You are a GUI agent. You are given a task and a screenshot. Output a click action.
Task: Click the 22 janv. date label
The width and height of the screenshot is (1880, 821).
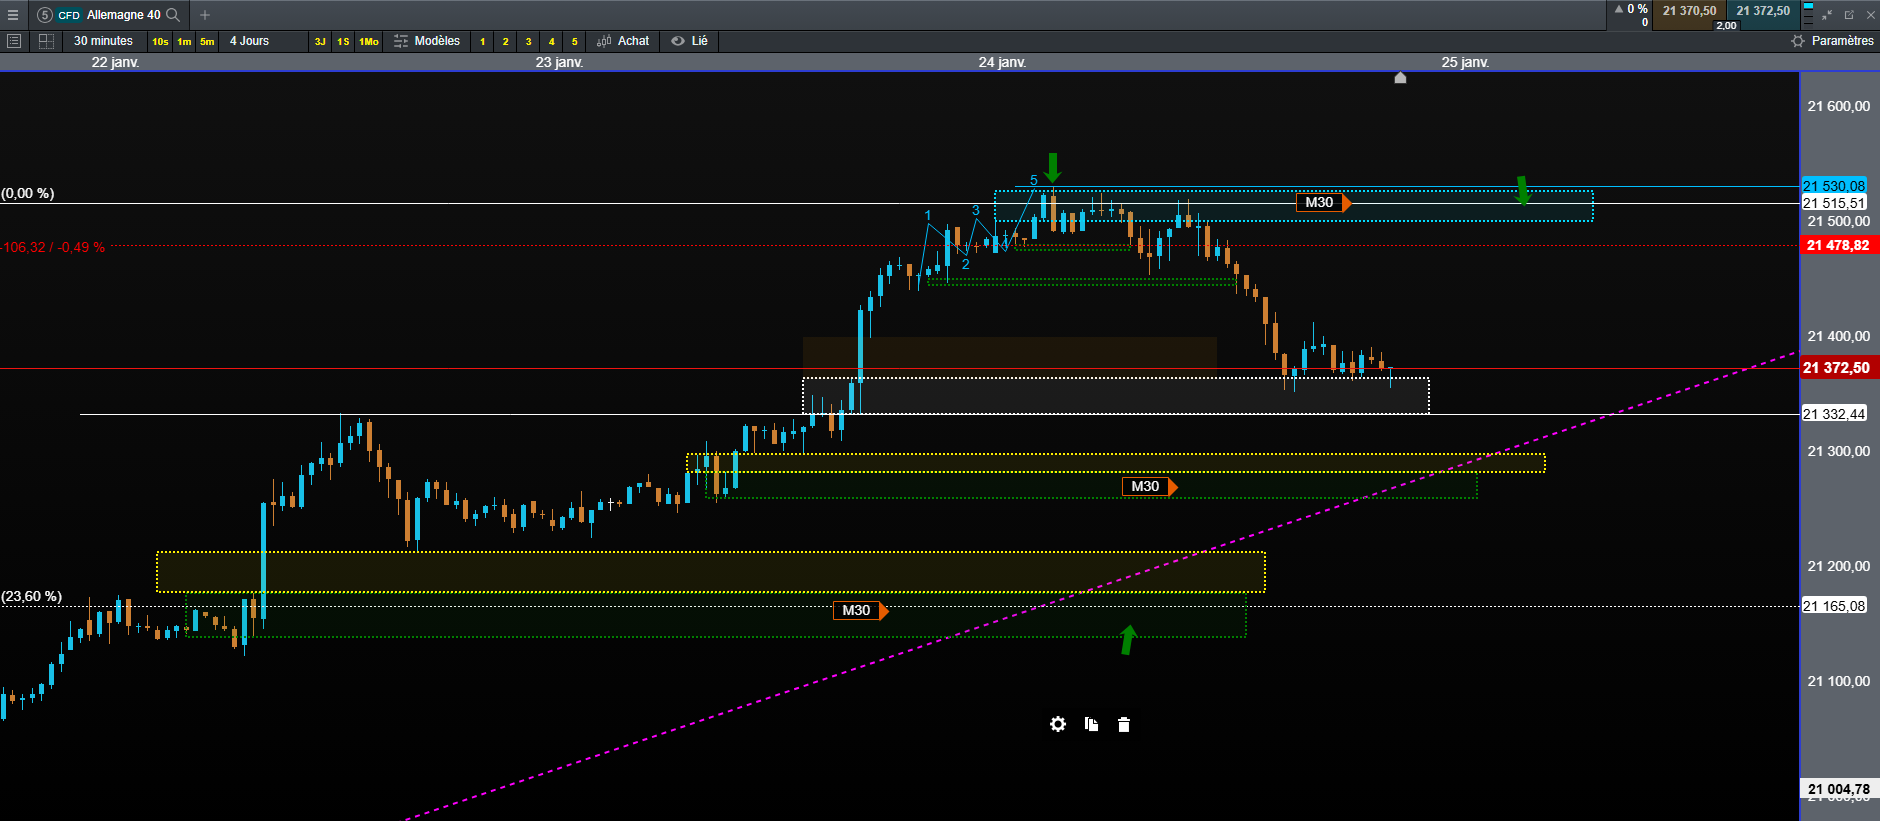tap(115, 62)
